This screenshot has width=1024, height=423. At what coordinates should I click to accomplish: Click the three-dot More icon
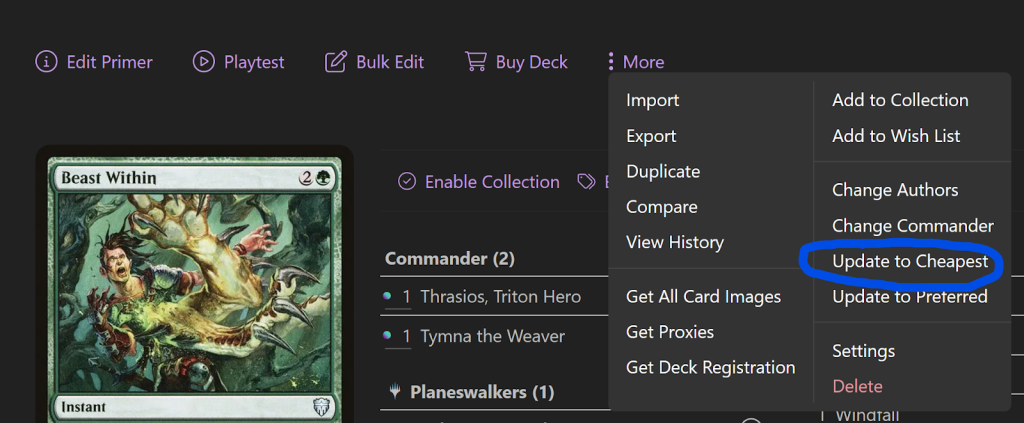(610, 62)
